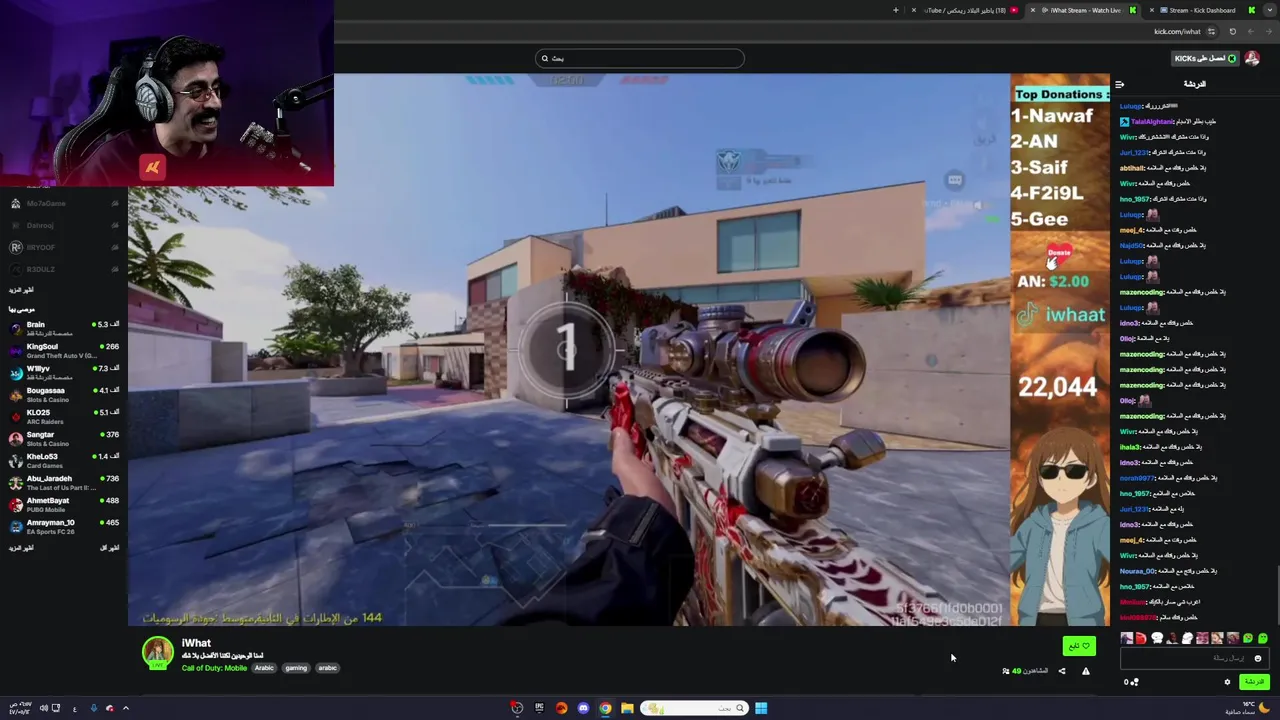Reload the kick.com page
This screenshot has width=1280, height=720.
(1232, 31)
